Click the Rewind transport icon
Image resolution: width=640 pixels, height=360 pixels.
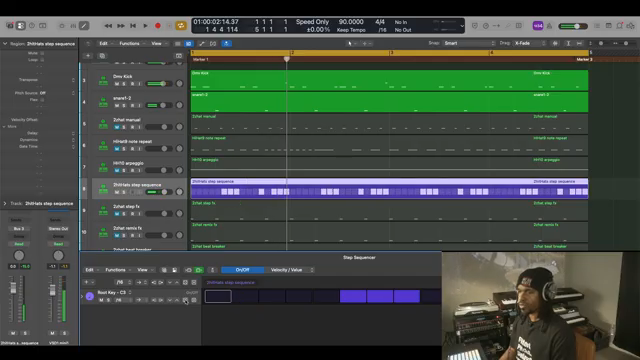[108, 26]
